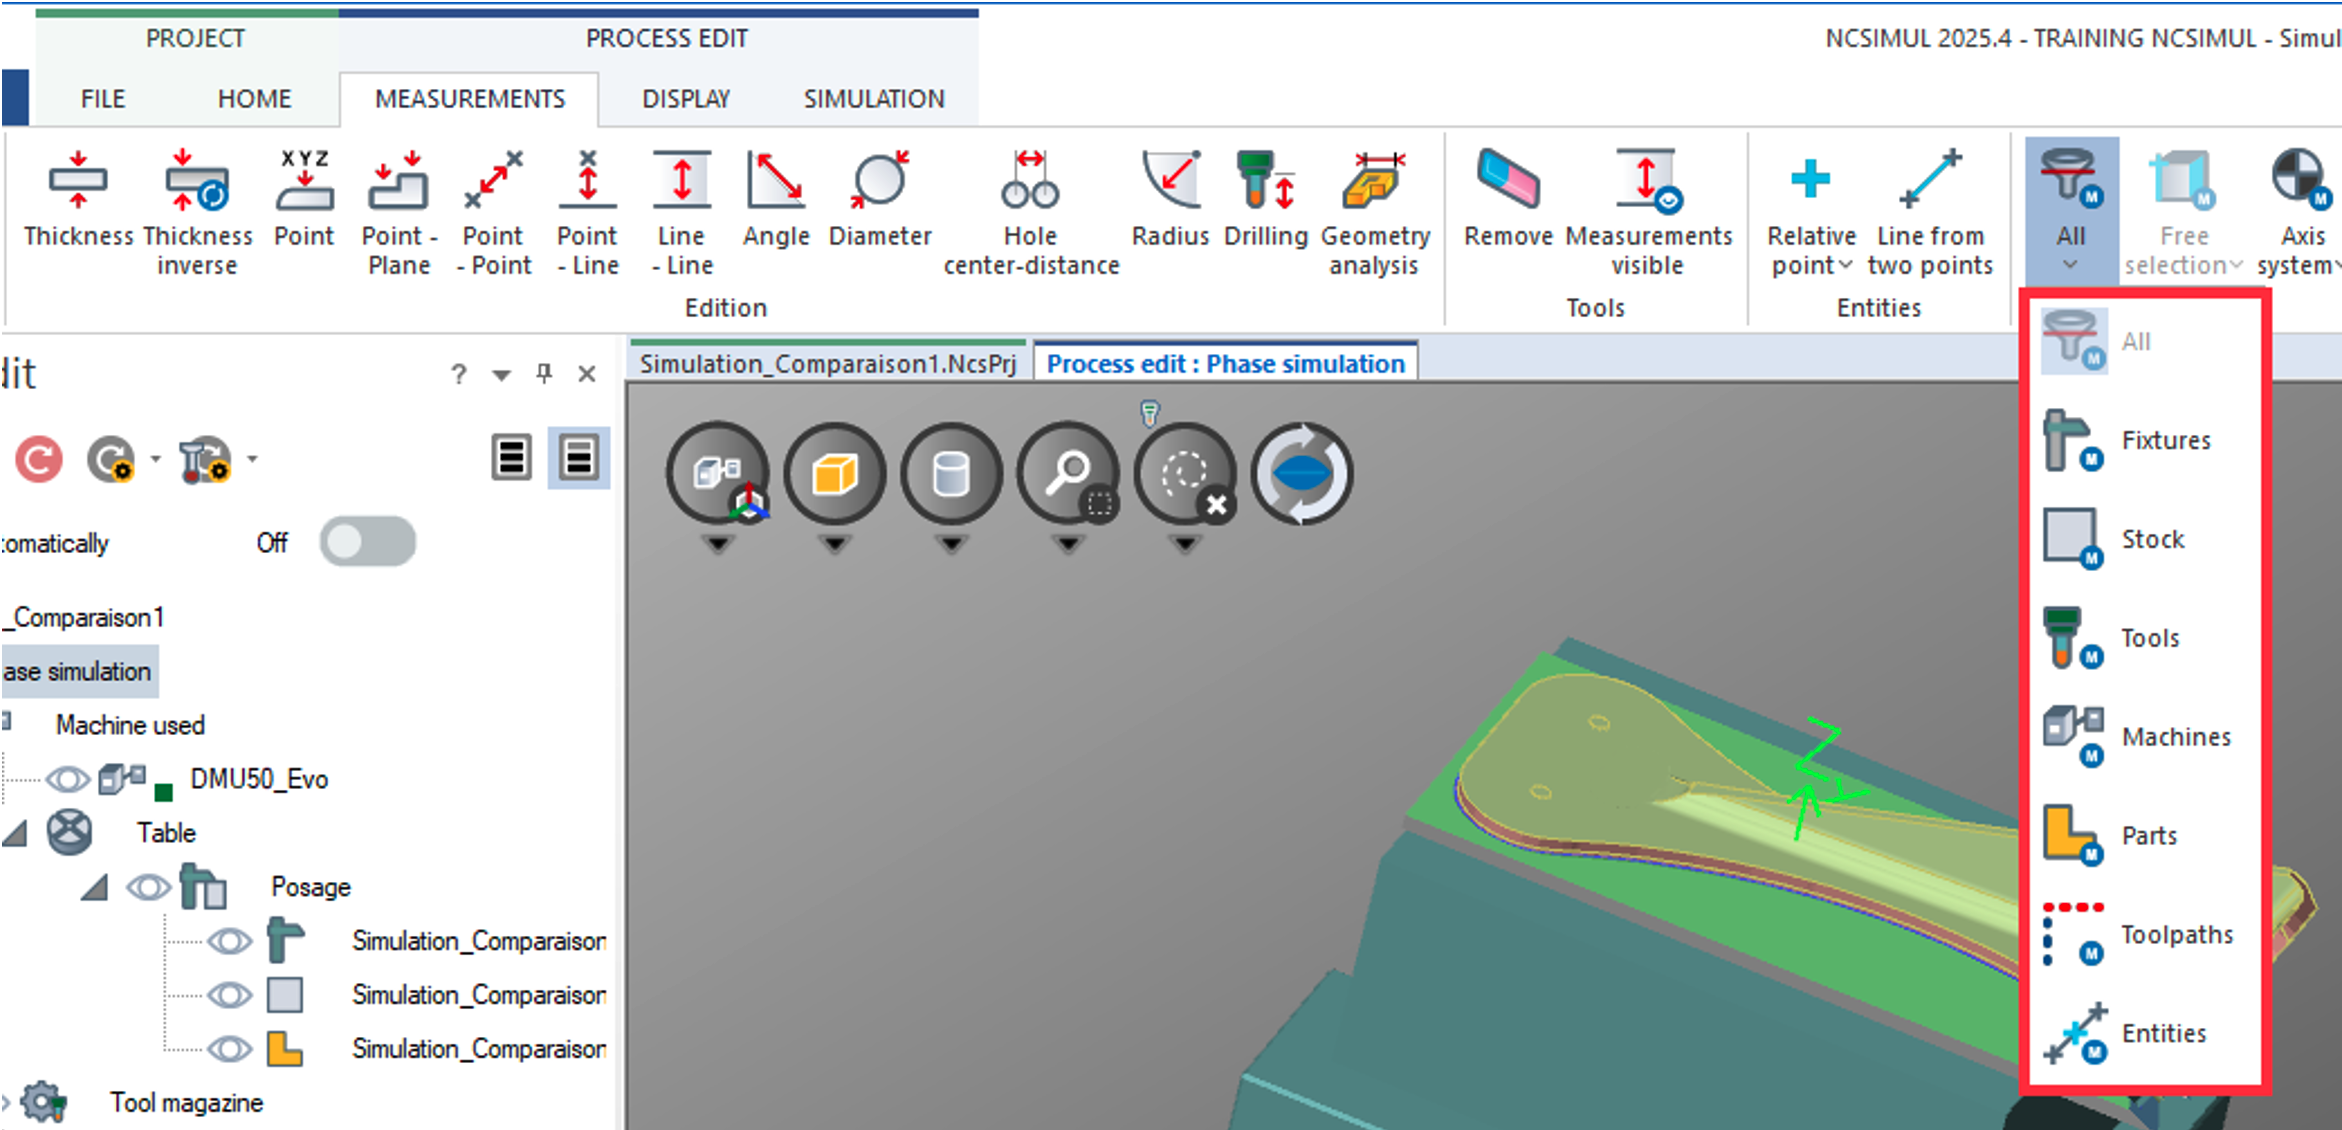Screen dimensions: 2342x1130
Task: Switch the Off toggle to on
Action: coord(367,541)
